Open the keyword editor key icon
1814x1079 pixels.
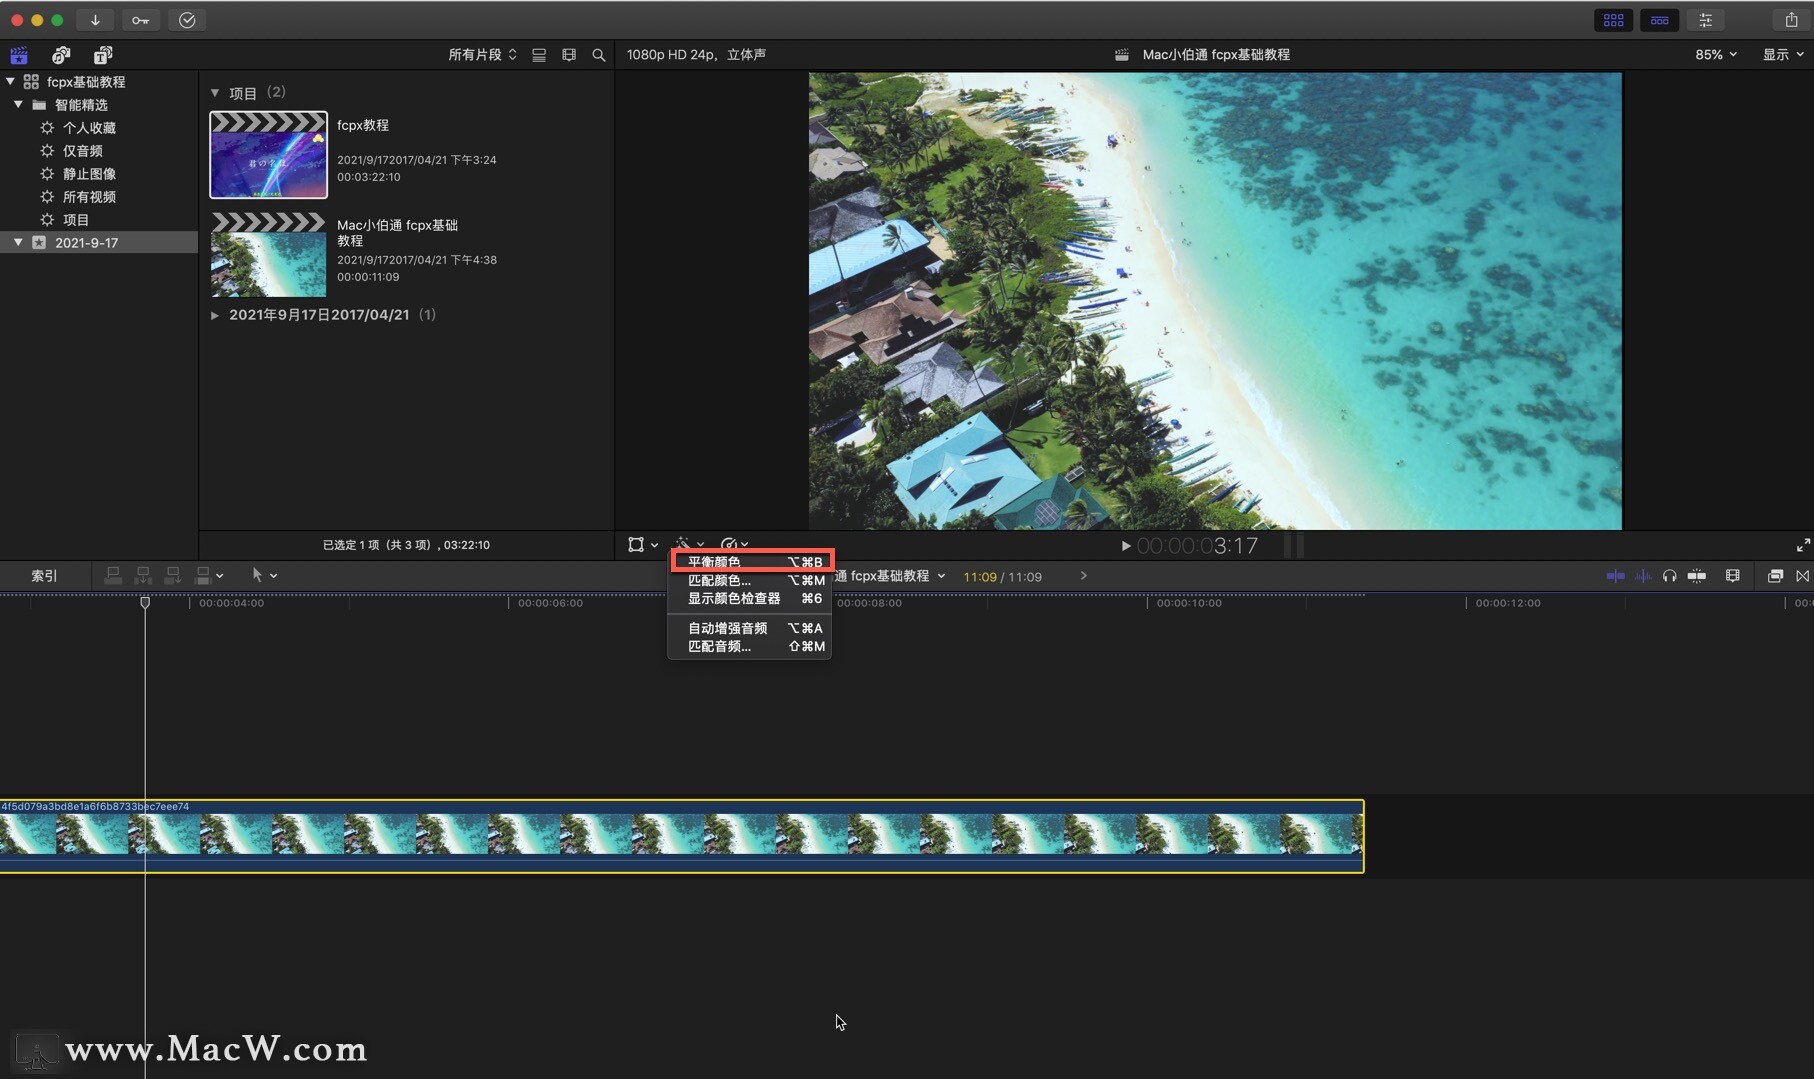coord(140,20)
